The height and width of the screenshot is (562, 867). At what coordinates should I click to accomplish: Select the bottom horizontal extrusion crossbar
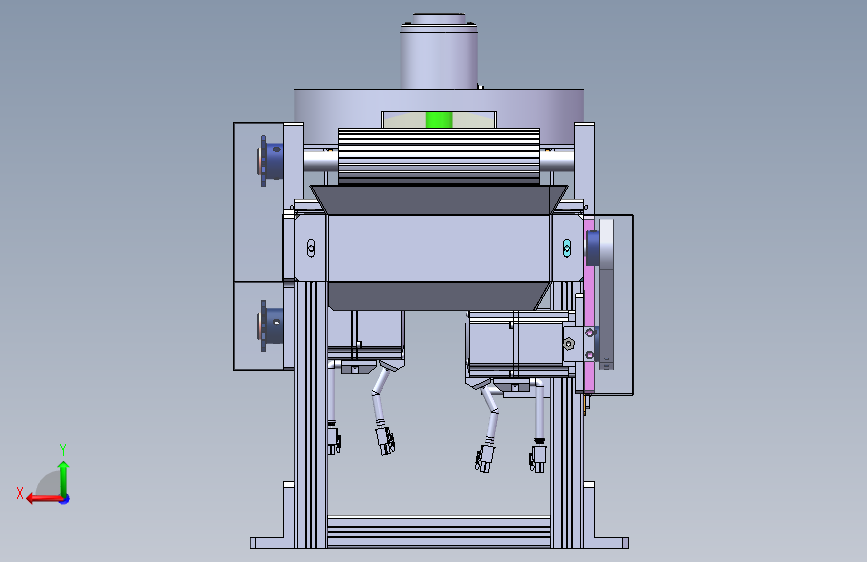coord(438,532)
